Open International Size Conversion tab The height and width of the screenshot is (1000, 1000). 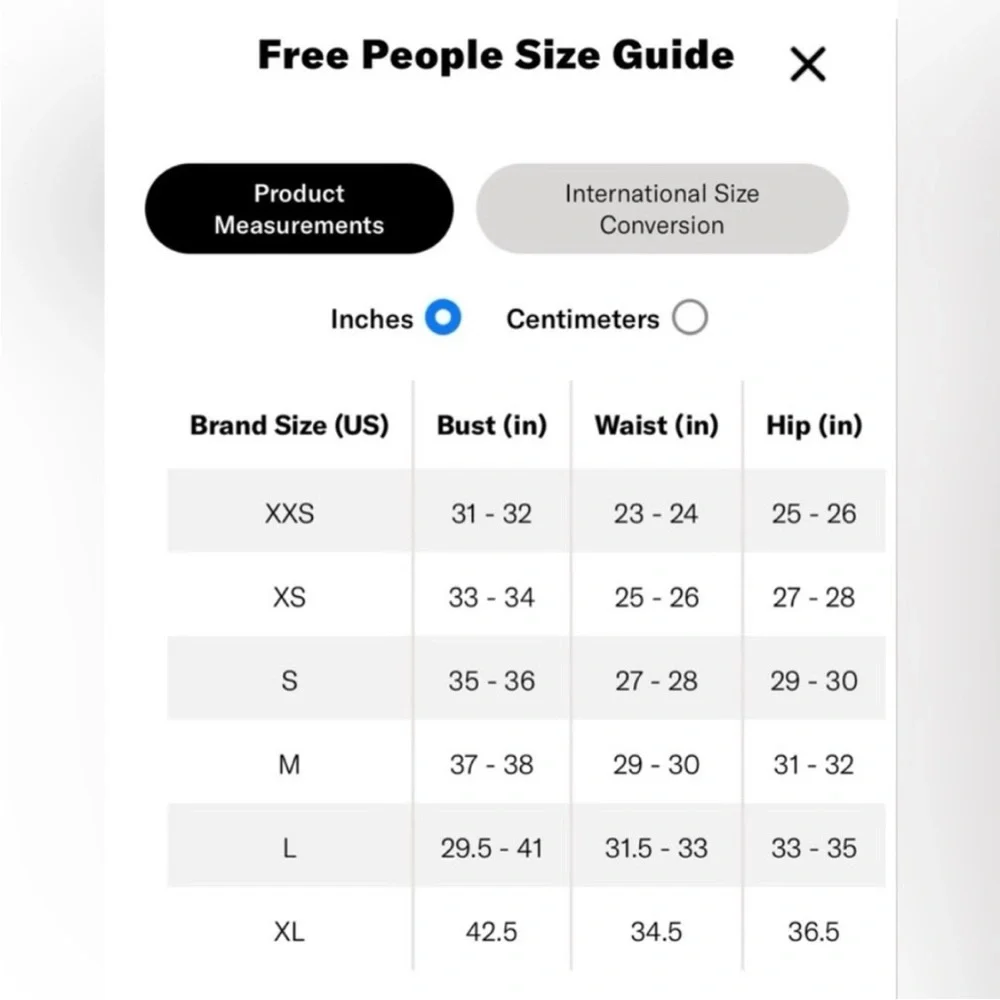662,209
